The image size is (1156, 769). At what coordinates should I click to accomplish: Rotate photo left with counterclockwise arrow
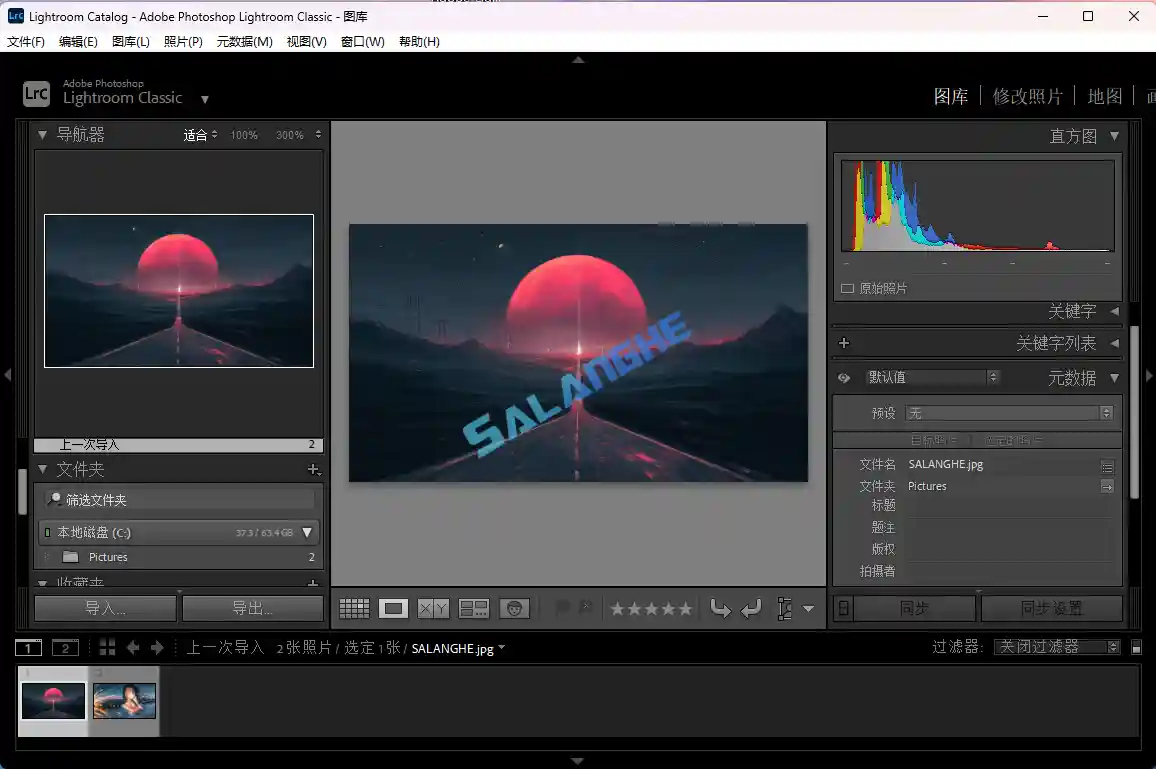click(x=723, y=607)
